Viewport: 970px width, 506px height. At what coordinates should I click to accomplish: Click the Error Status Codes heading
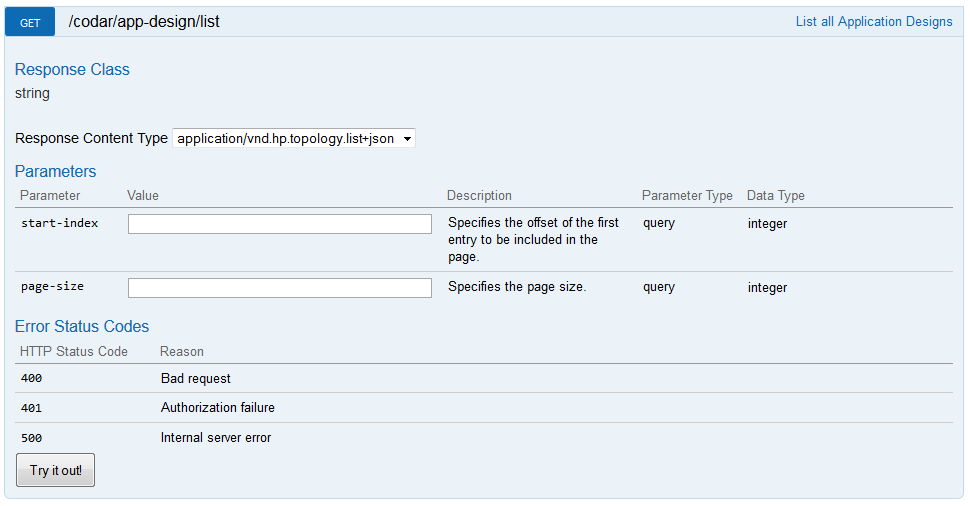click(82, 326)
